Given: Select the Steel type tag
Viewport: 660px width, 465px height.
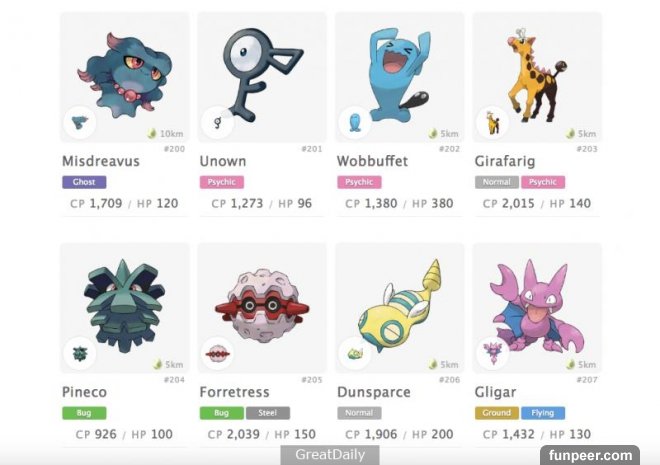Looking at the screenshot, I should click(x=268, y=413).
